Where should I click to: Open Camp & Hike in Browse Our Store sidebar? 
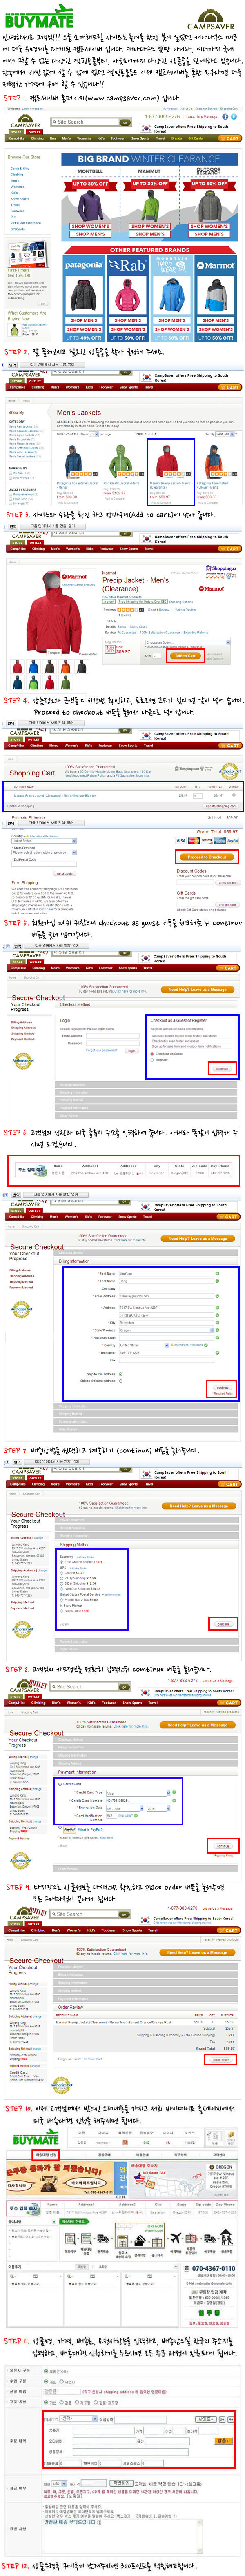tap(20, 169)
